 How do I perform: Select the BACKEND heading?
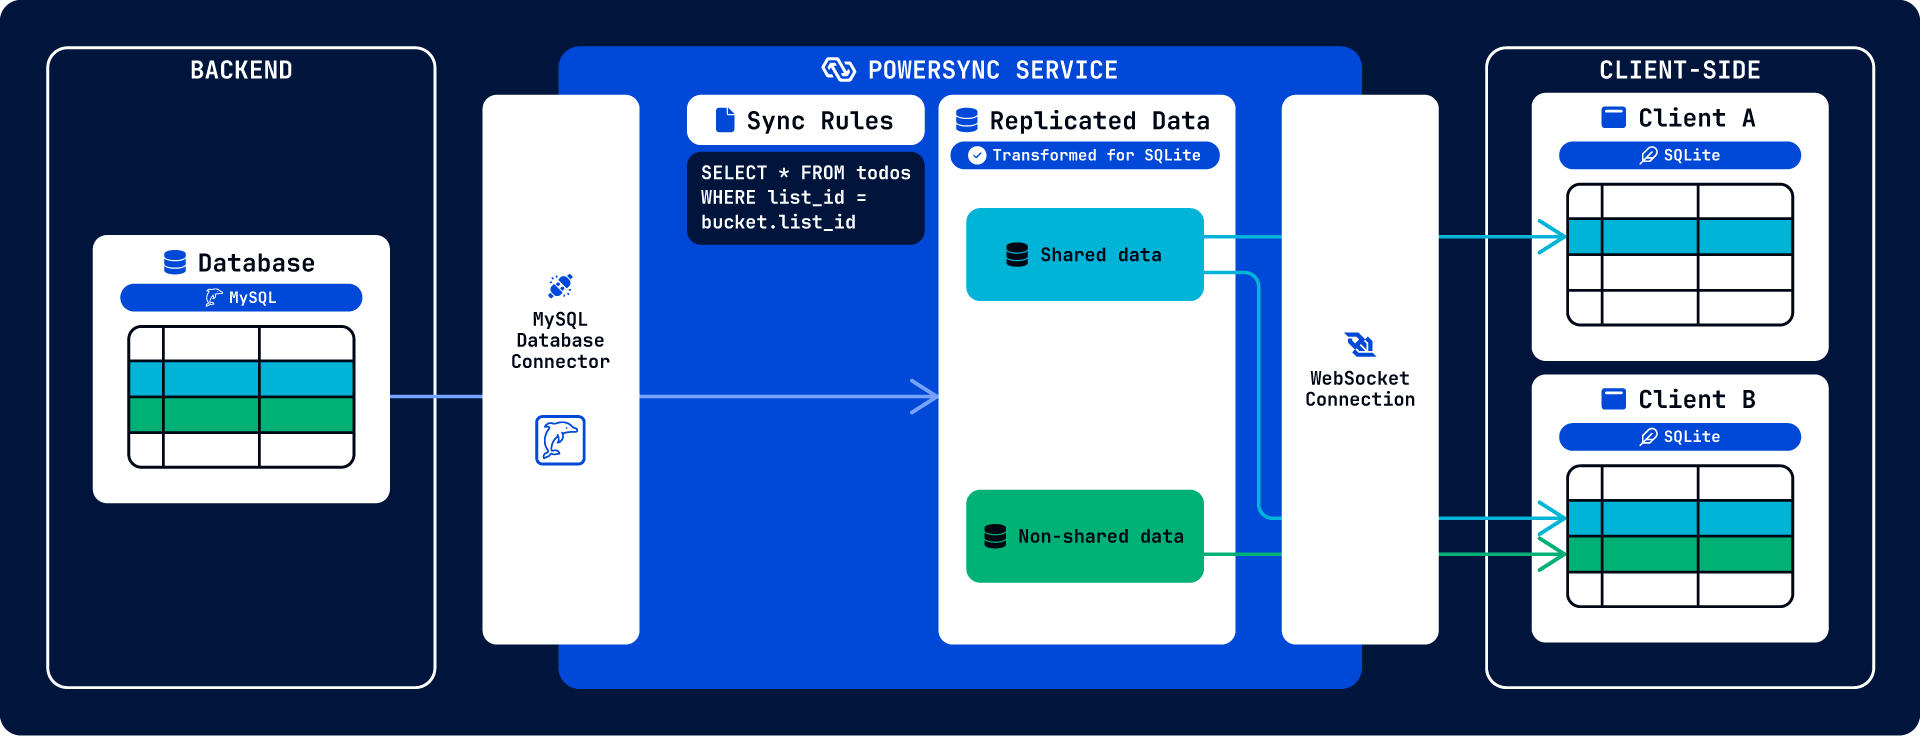[x=241, y=70]
